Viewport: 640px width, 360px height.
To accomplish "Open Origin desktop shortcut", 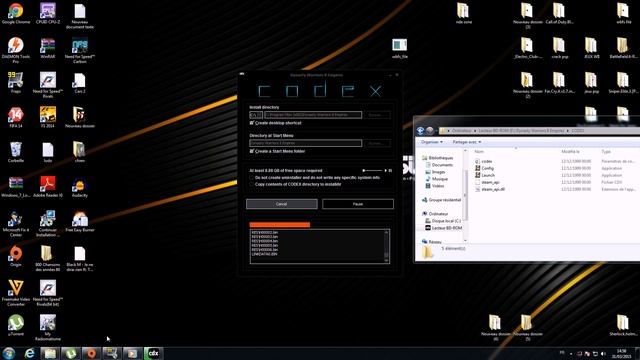I will [x=16, y=256].
